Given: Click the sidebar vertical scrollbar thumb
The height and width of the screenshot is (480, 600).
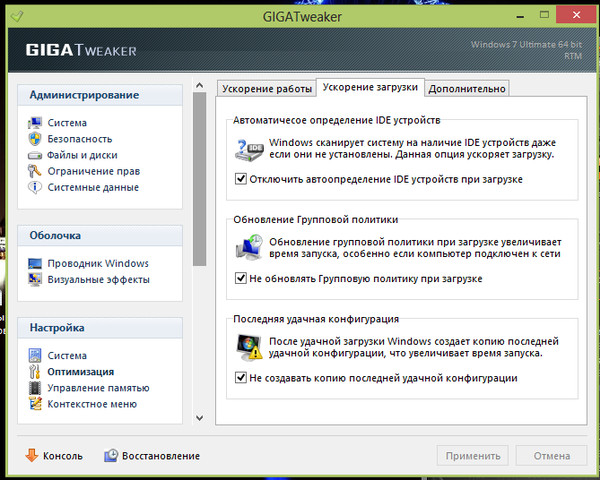Looking at the screenshot, I should (199, 179).
